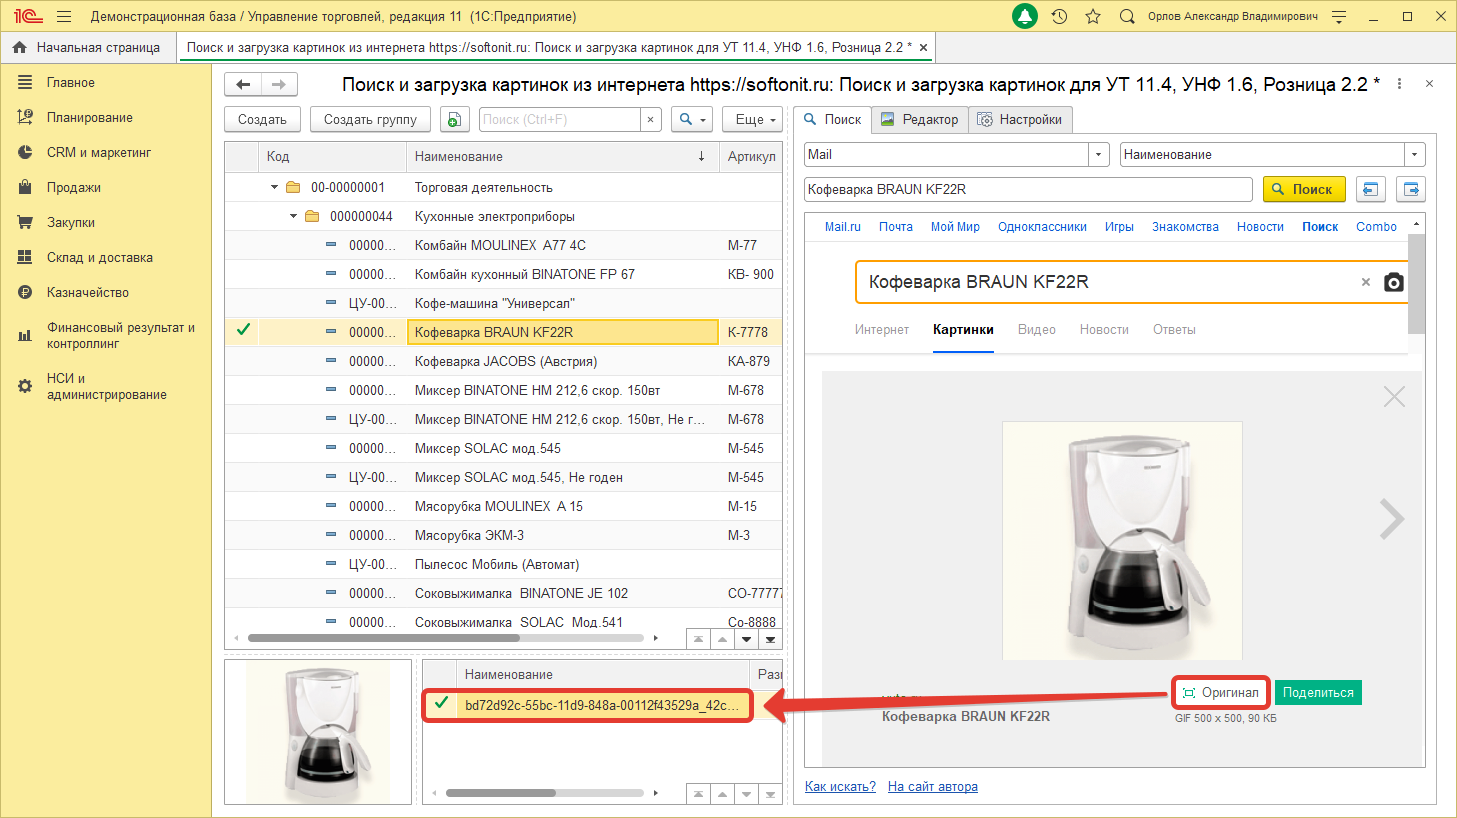1457x818 pixels.
Task: Click the Оригинал button
Action: tap(1221, 692)
